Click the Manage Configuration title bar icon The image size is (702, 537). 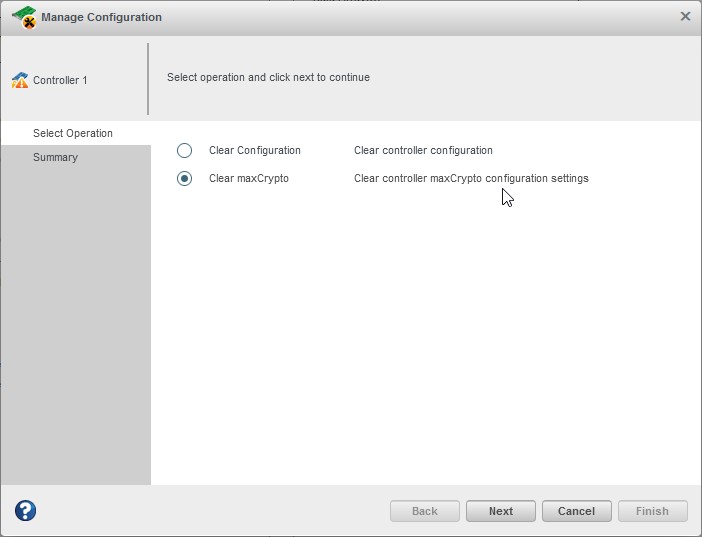[x=24, y=16]
